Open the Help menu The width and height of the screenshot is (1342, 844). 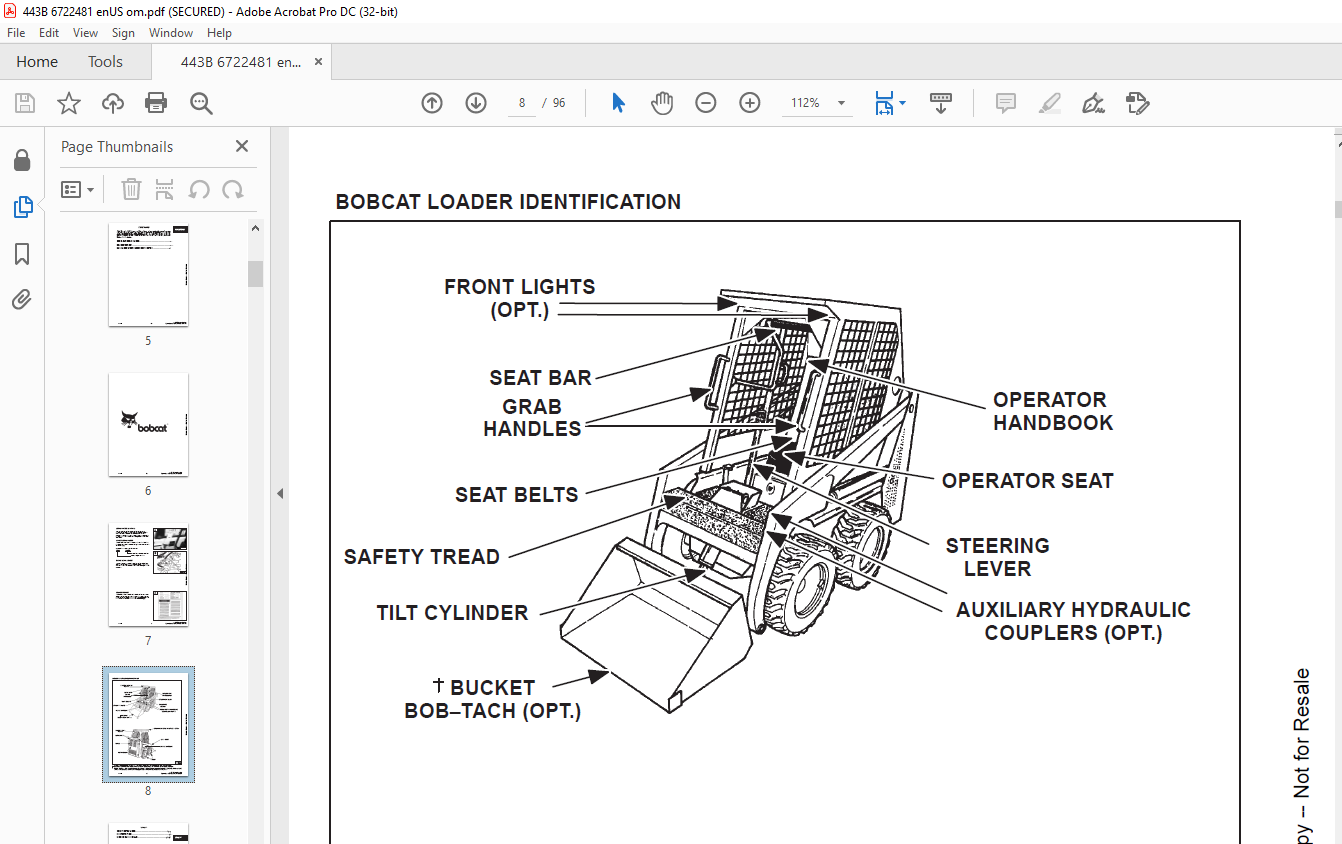click(x=219, y=33)
